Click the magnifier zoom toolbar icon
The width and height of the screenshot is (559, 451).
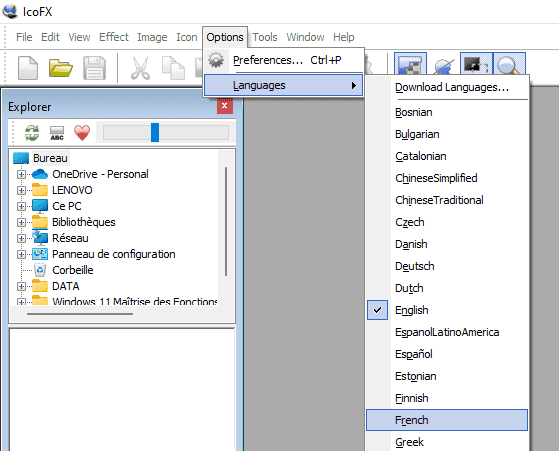pos(509,64)
